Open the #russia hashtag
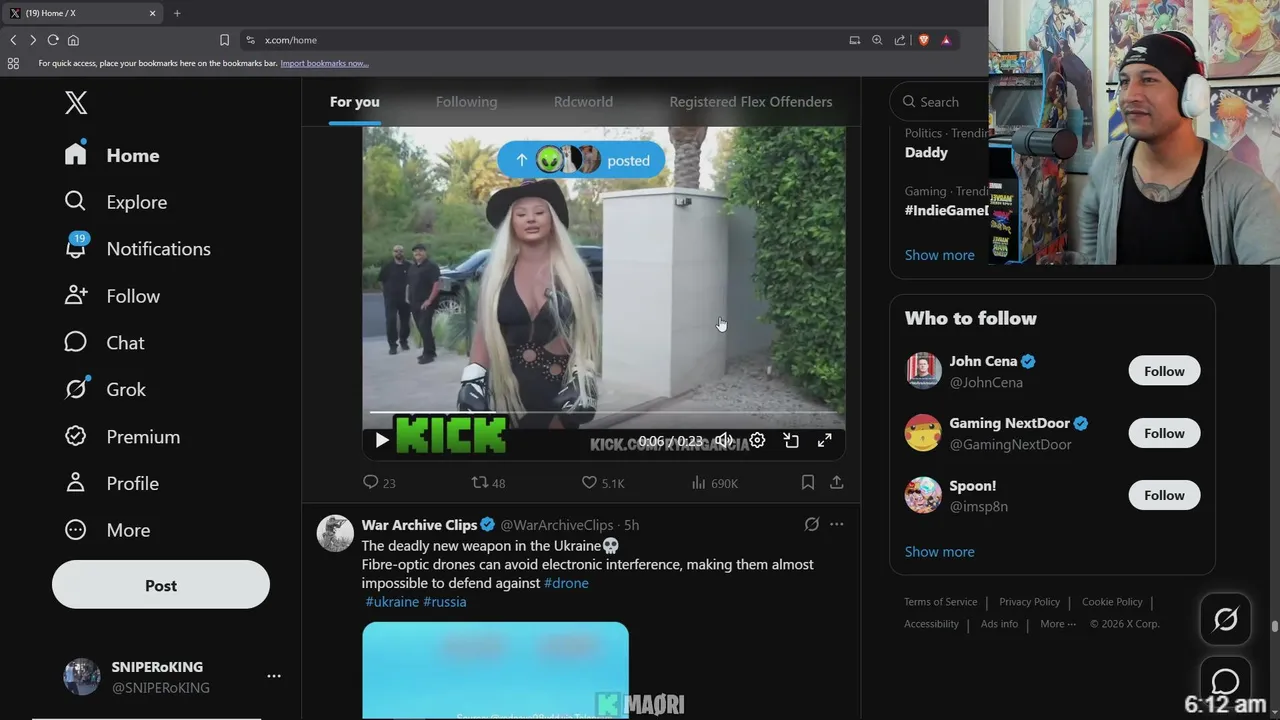The image size is (1280, 720). (x=445, y=602)
